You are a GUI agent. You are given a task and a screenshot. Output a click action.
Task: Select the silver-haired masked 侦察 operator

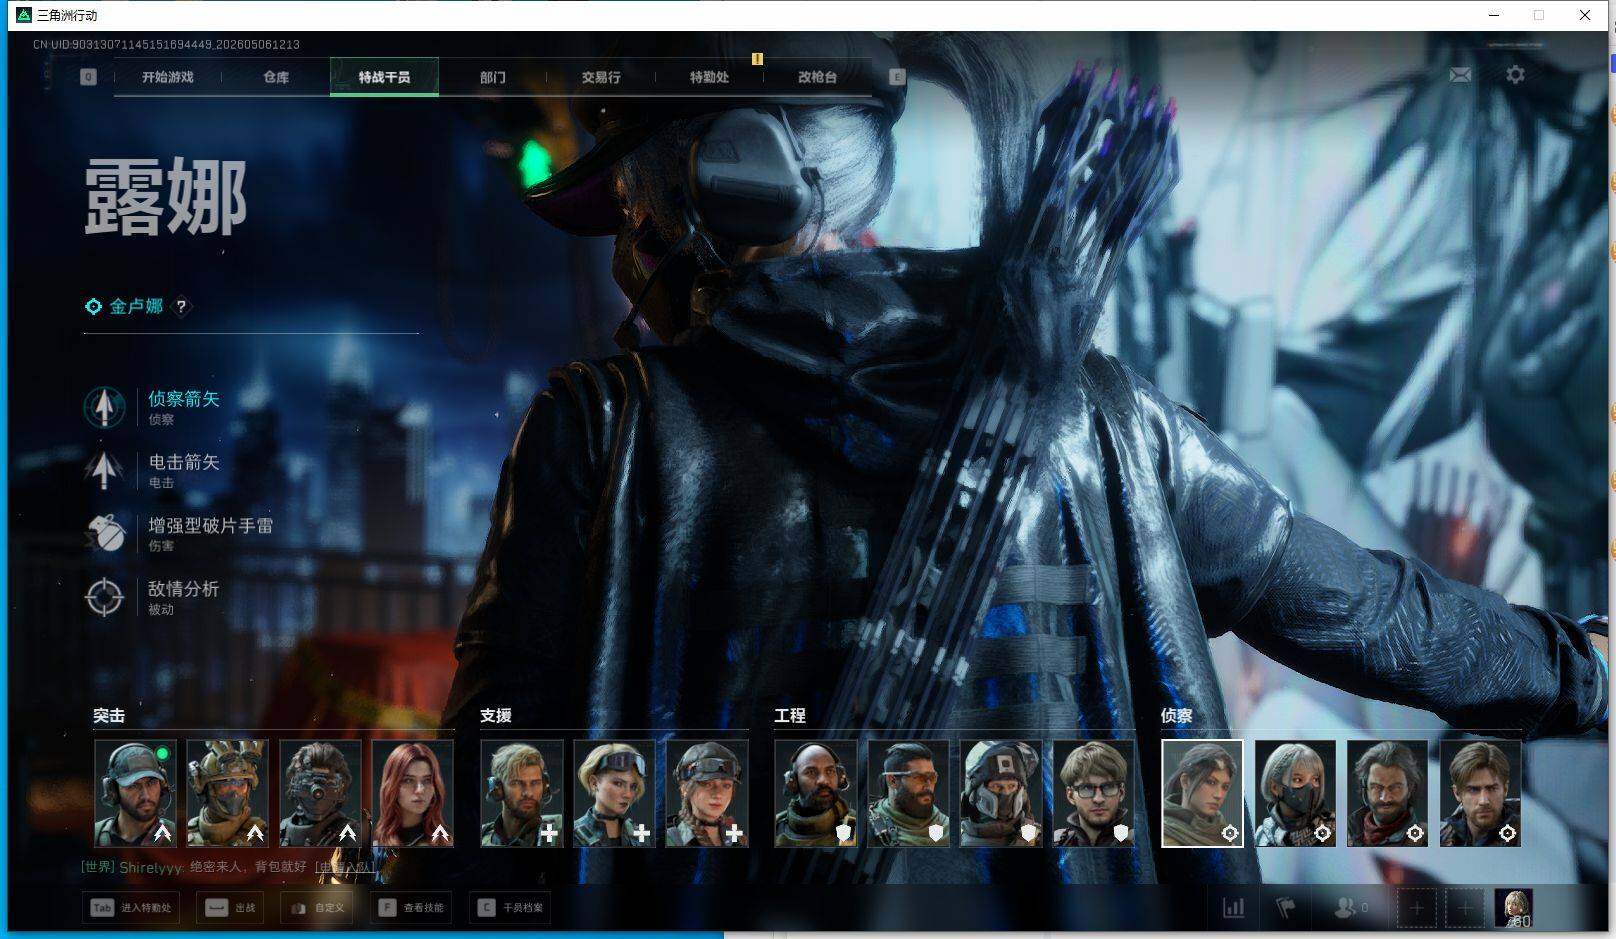pyautogui.click(x=1295, y=793)
